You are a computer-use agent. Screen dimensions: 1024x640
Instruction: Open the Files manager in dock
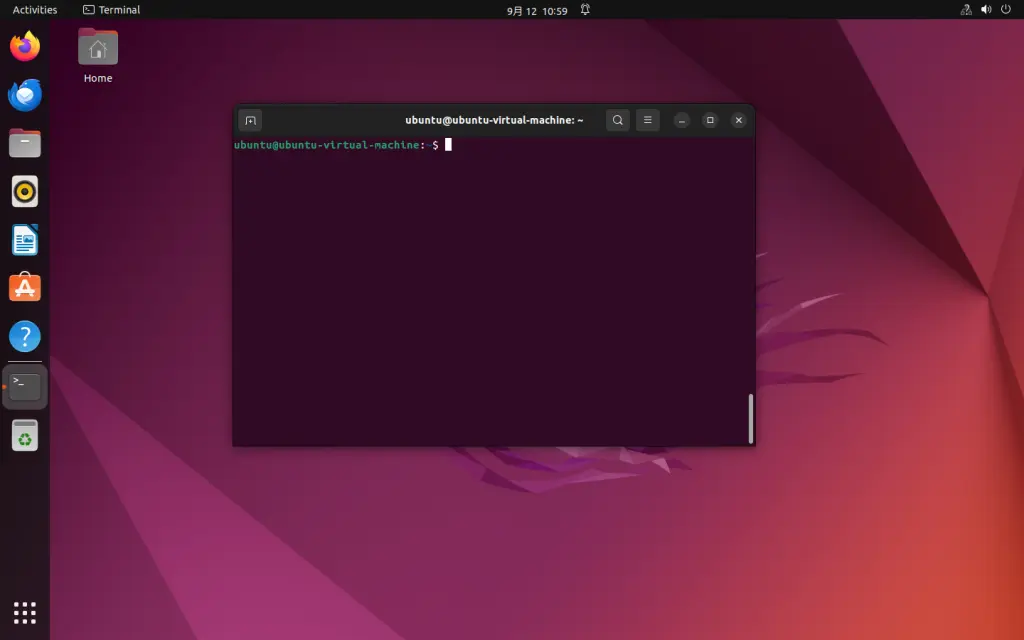(25, 143)
